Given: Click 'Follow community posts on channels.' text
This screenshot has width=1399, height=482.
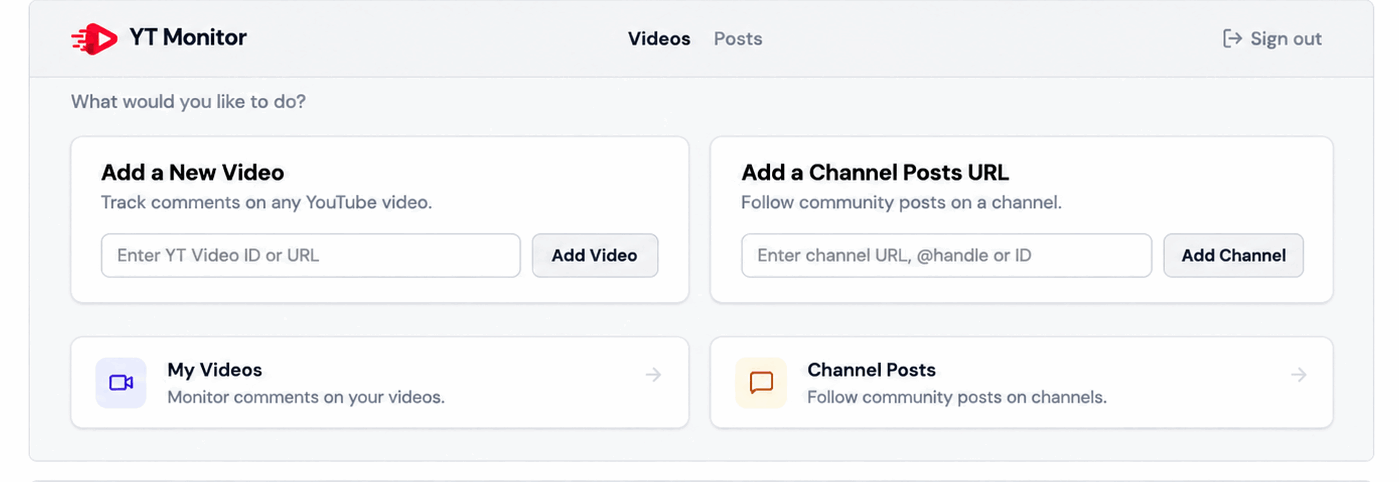Looking at the screenshot, I should 957,397.
